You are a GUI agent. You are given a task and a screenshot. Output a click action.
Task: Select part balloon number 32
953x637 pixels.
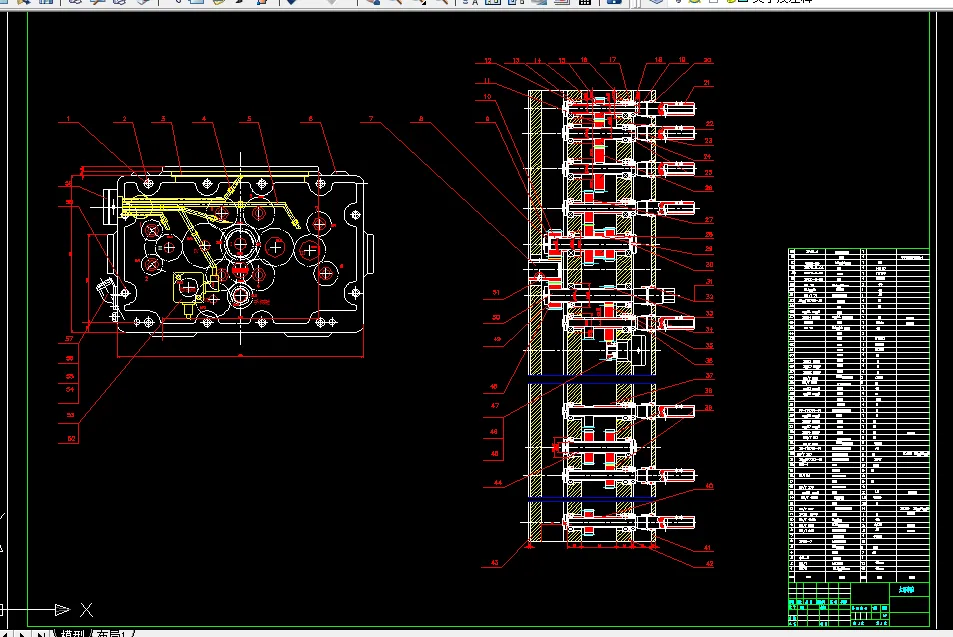[x=709, y=297]
